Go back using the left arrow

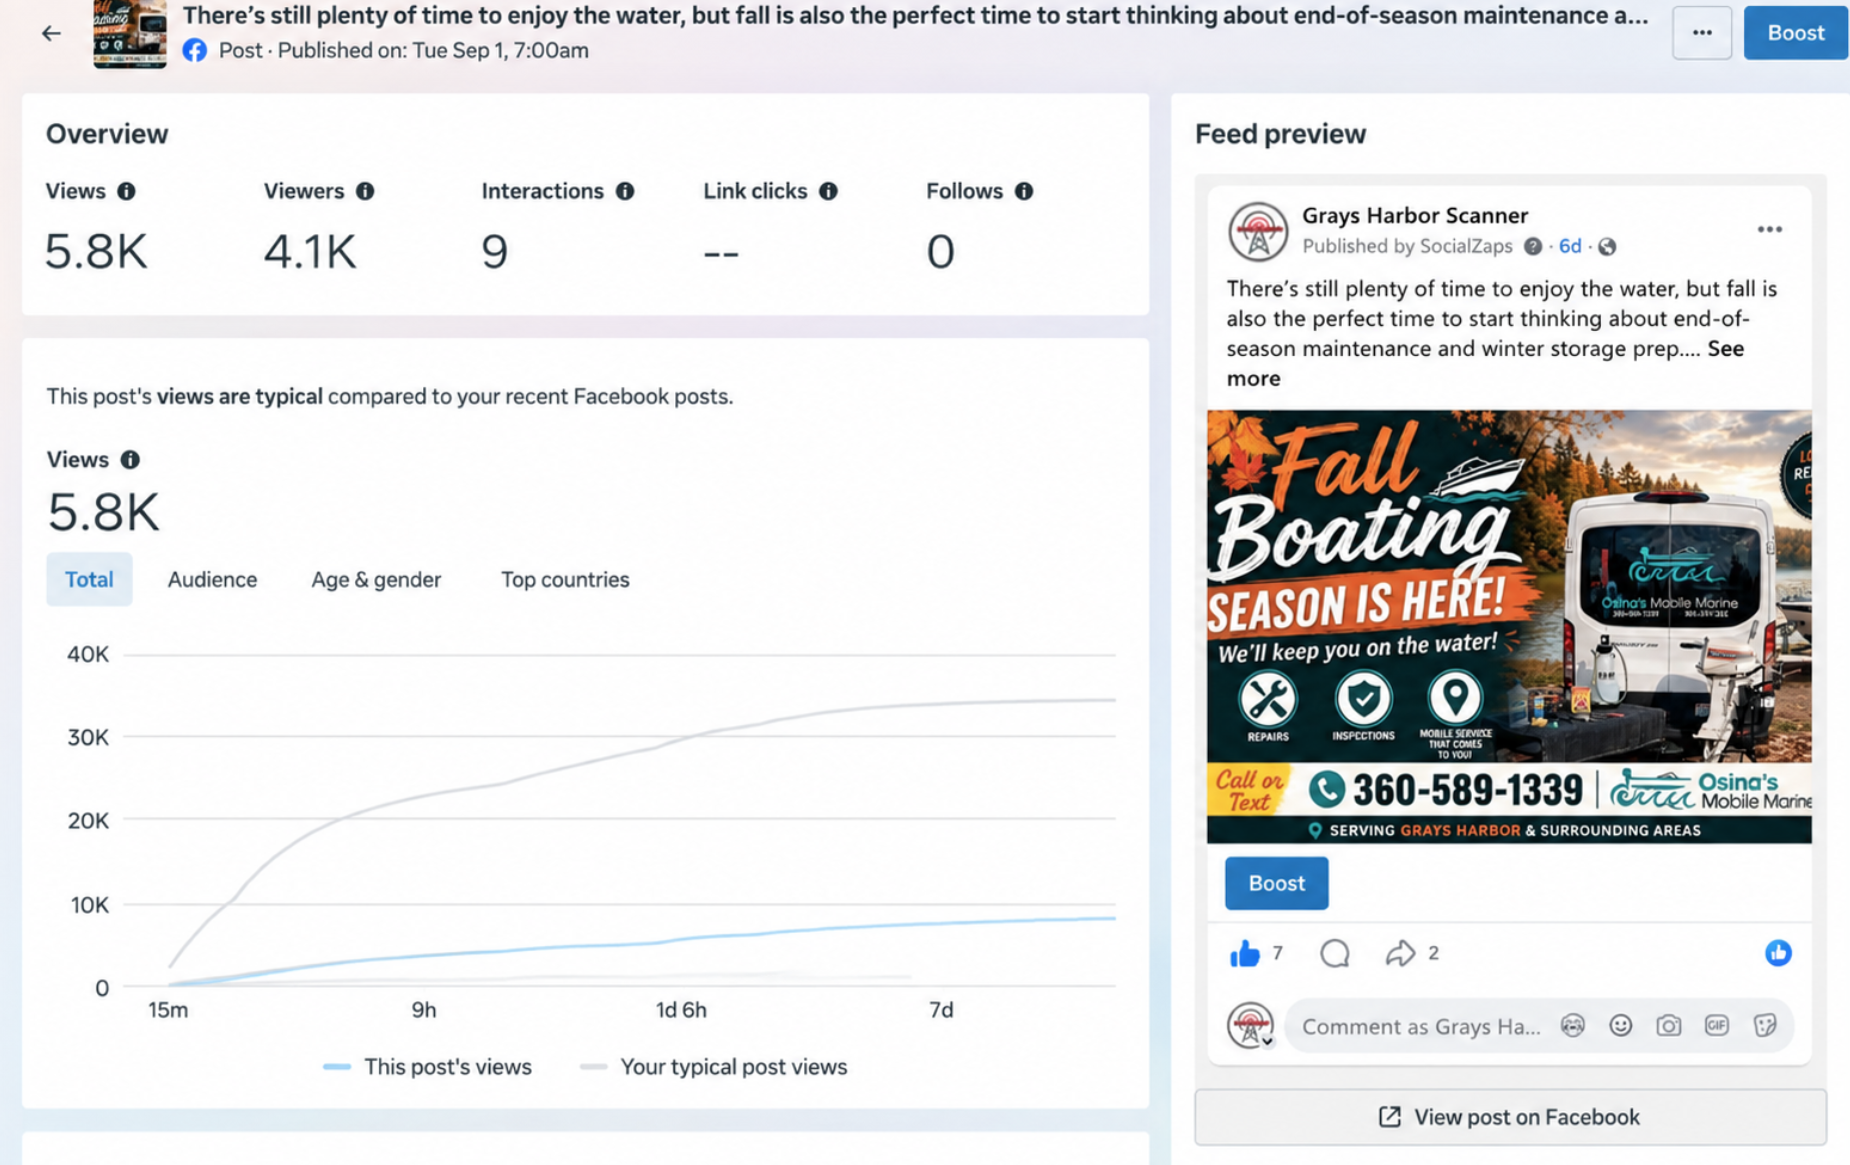(51, 33)
